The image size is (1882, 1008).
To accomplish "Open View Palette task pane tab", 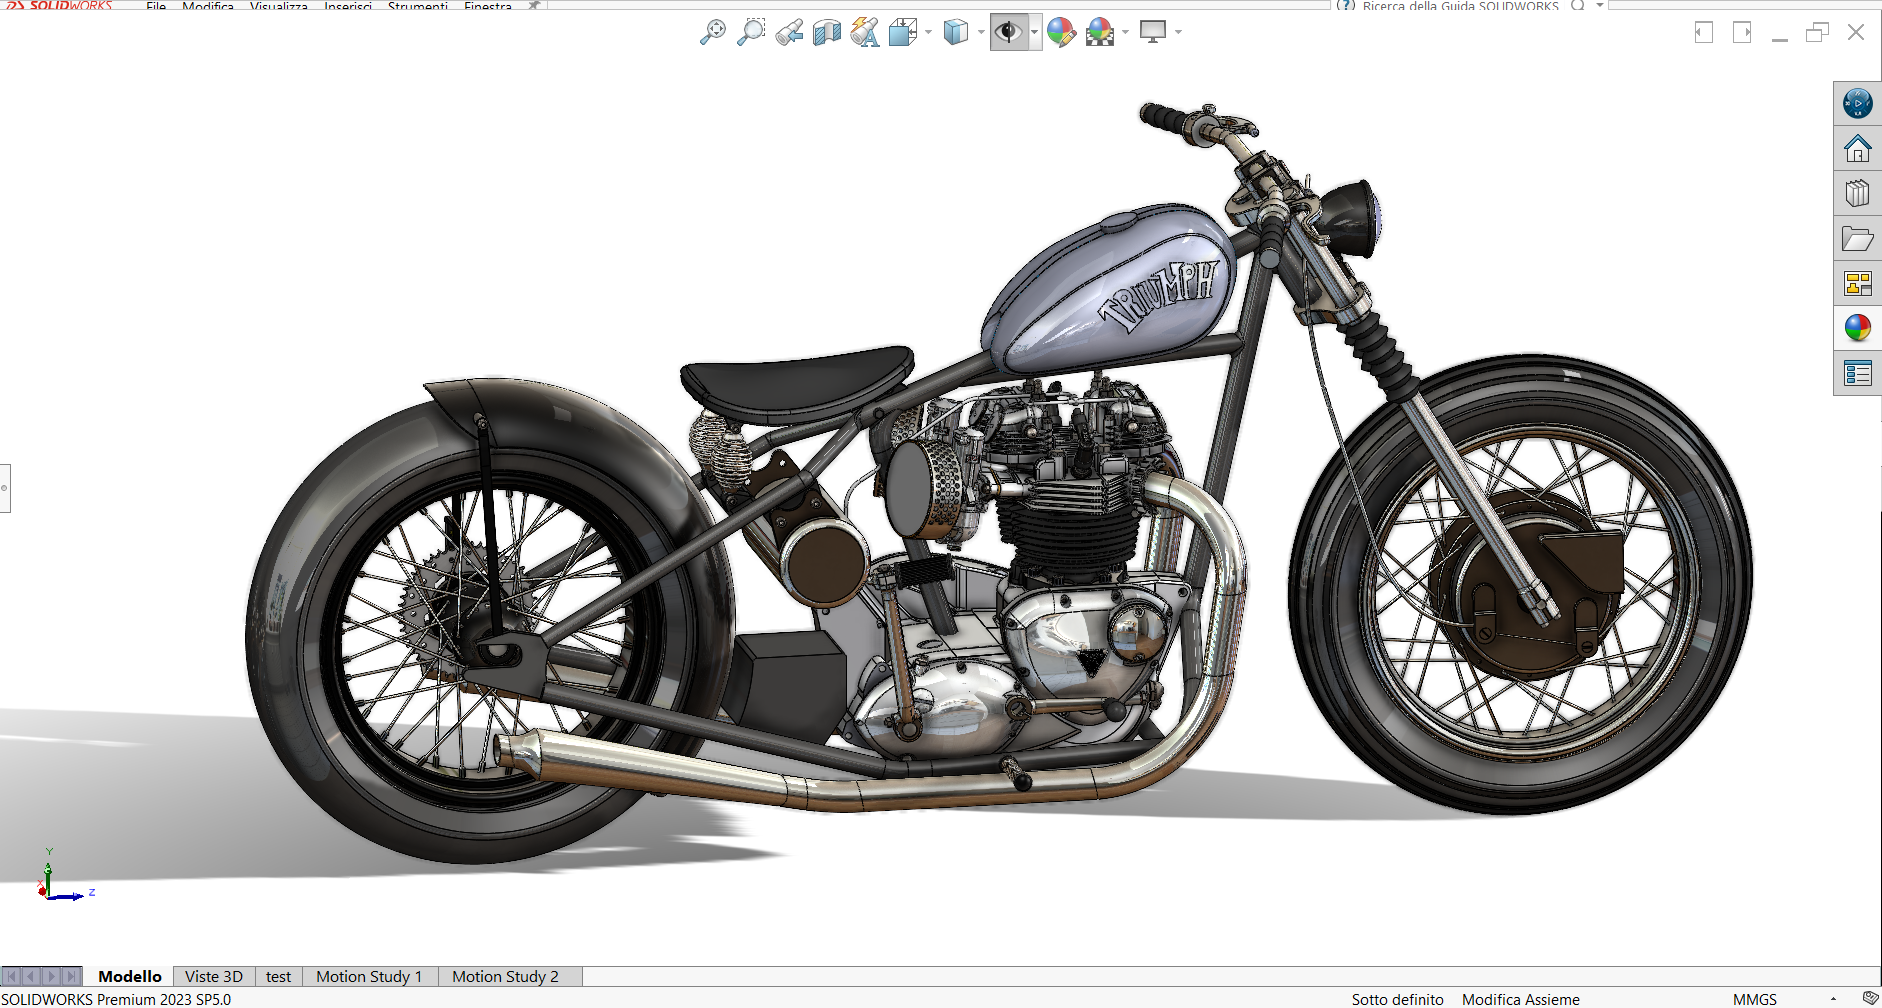I will click(1858, 284).
